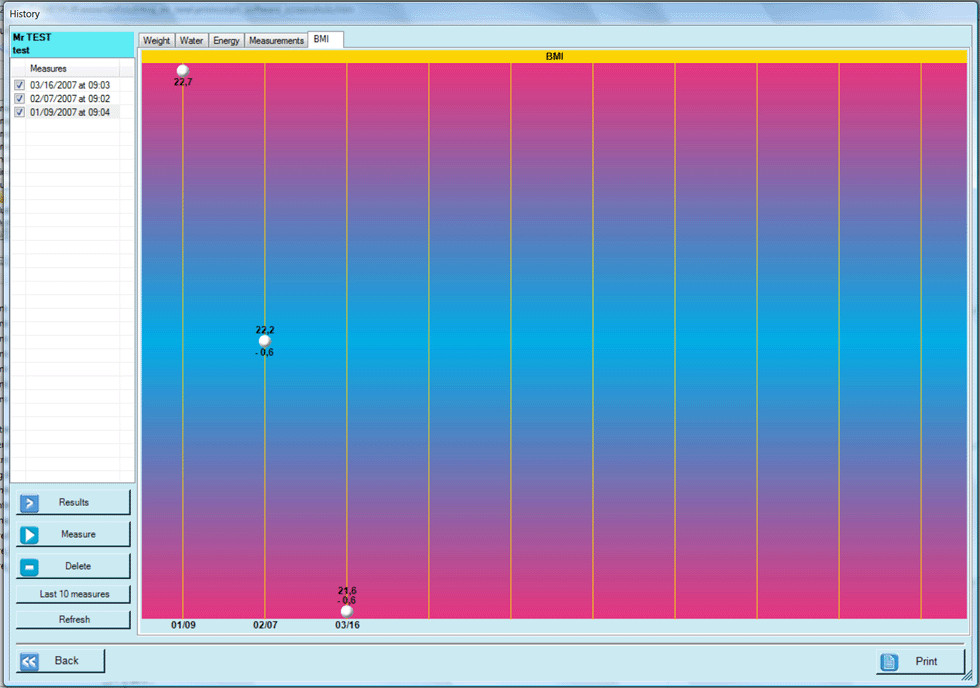Click the double-arrow icon on Back button

[x=29, y=662]
